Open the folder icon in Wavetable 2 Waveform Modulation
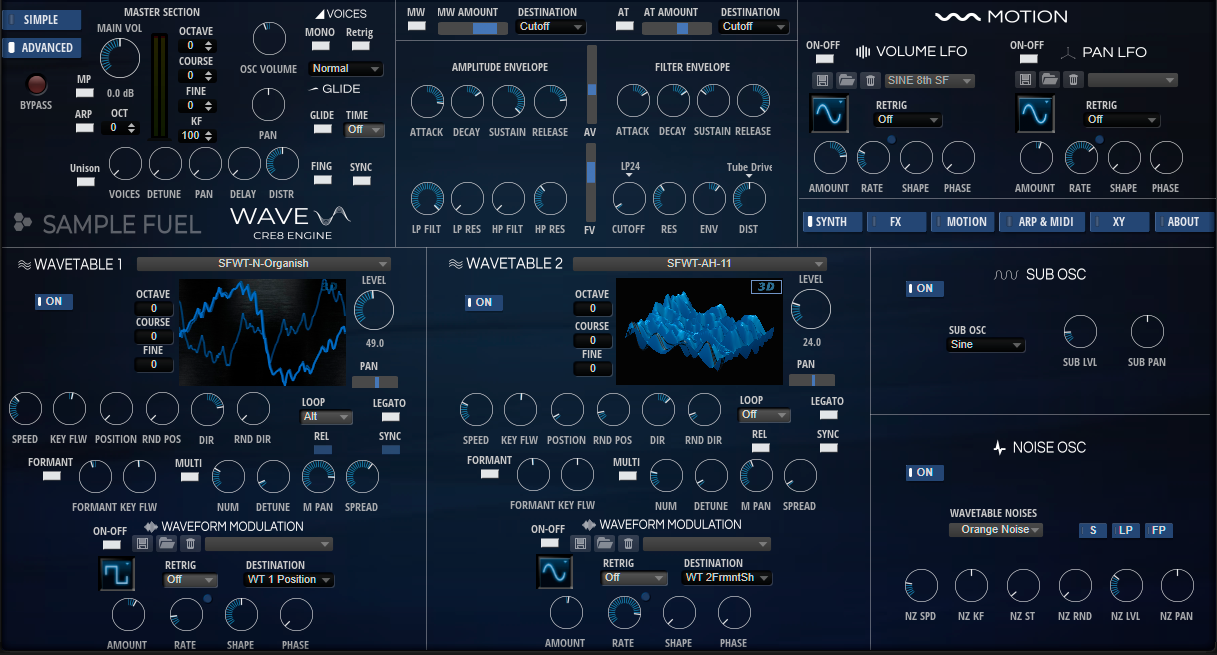Image resolution: width=1217 pixels, height=655 pixels. (604, 543)
